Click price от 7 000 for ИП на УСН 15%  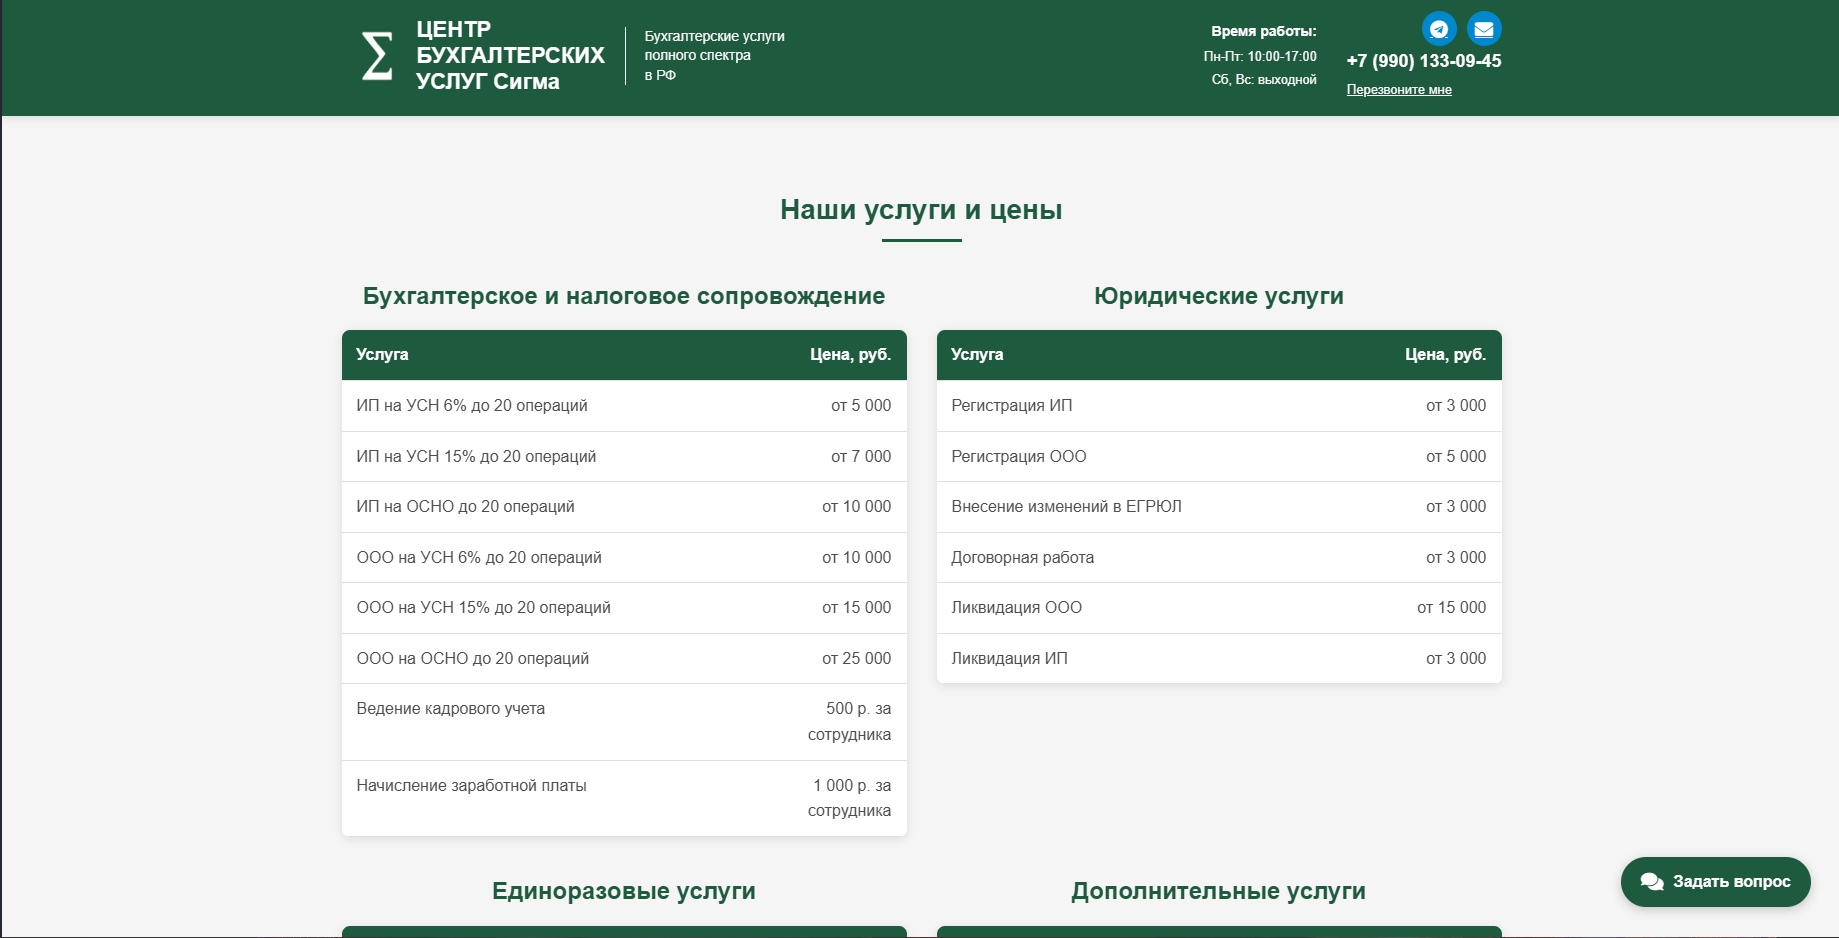click(861, 457)
